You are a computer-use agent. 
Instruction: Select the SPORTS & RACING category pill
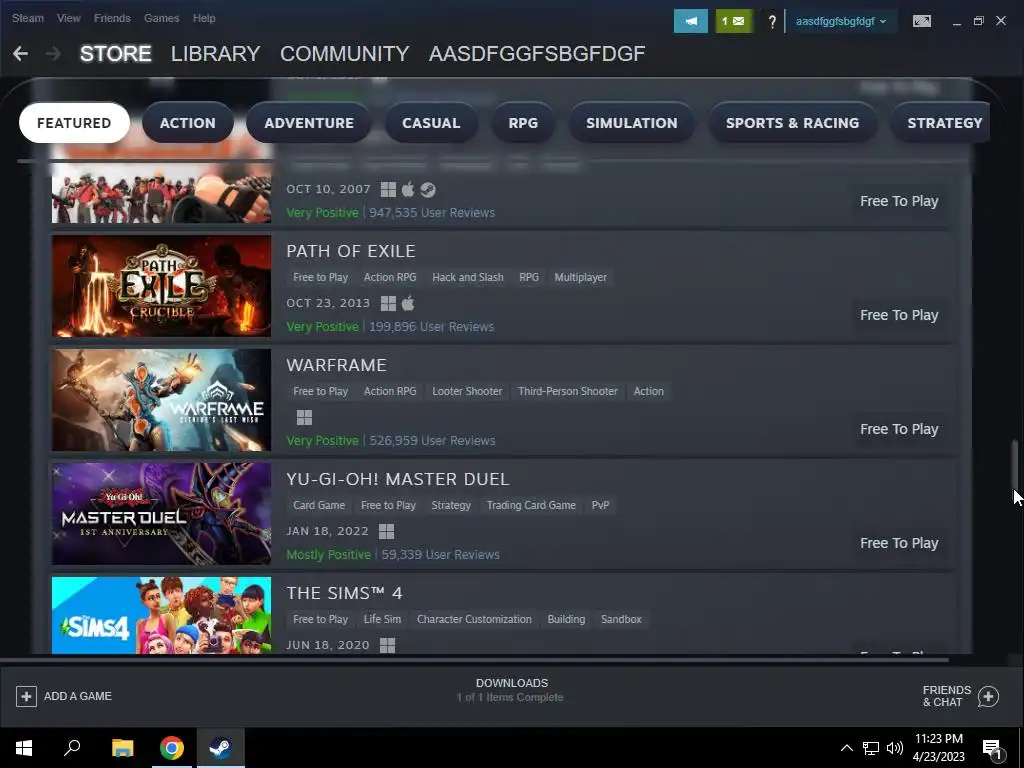pos(792,123)
